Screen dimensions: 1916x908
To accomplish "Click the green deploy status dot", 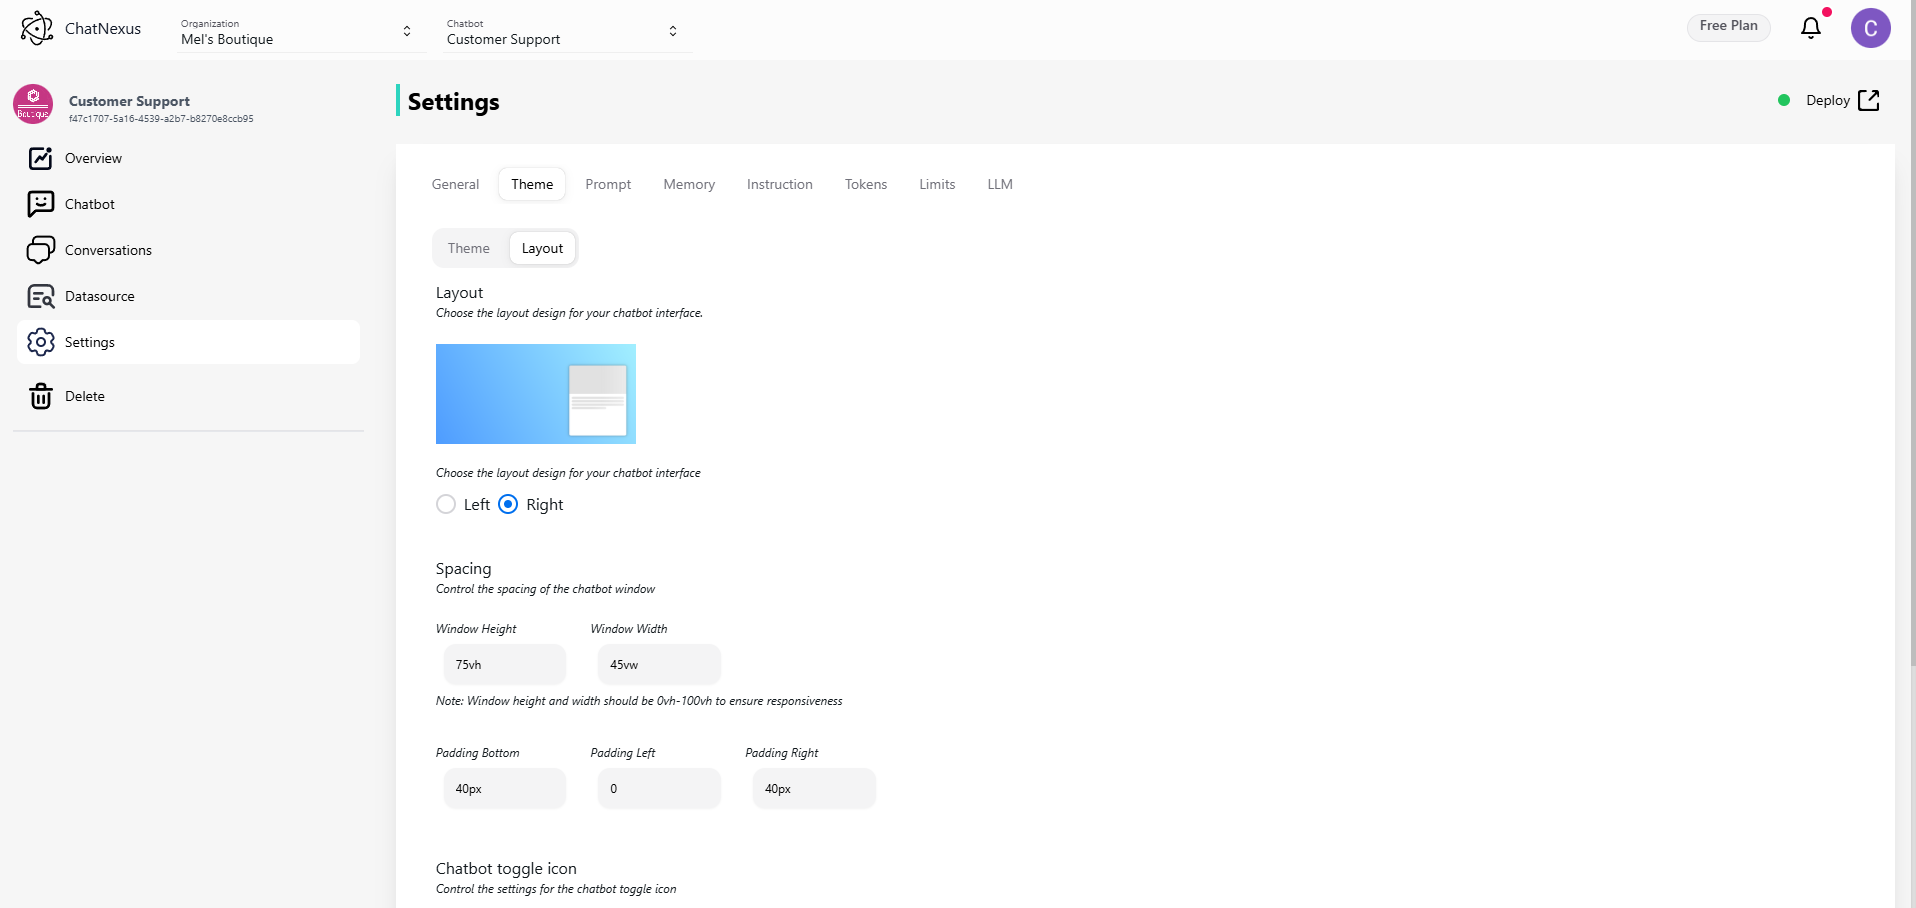I will coord(1784,100).
